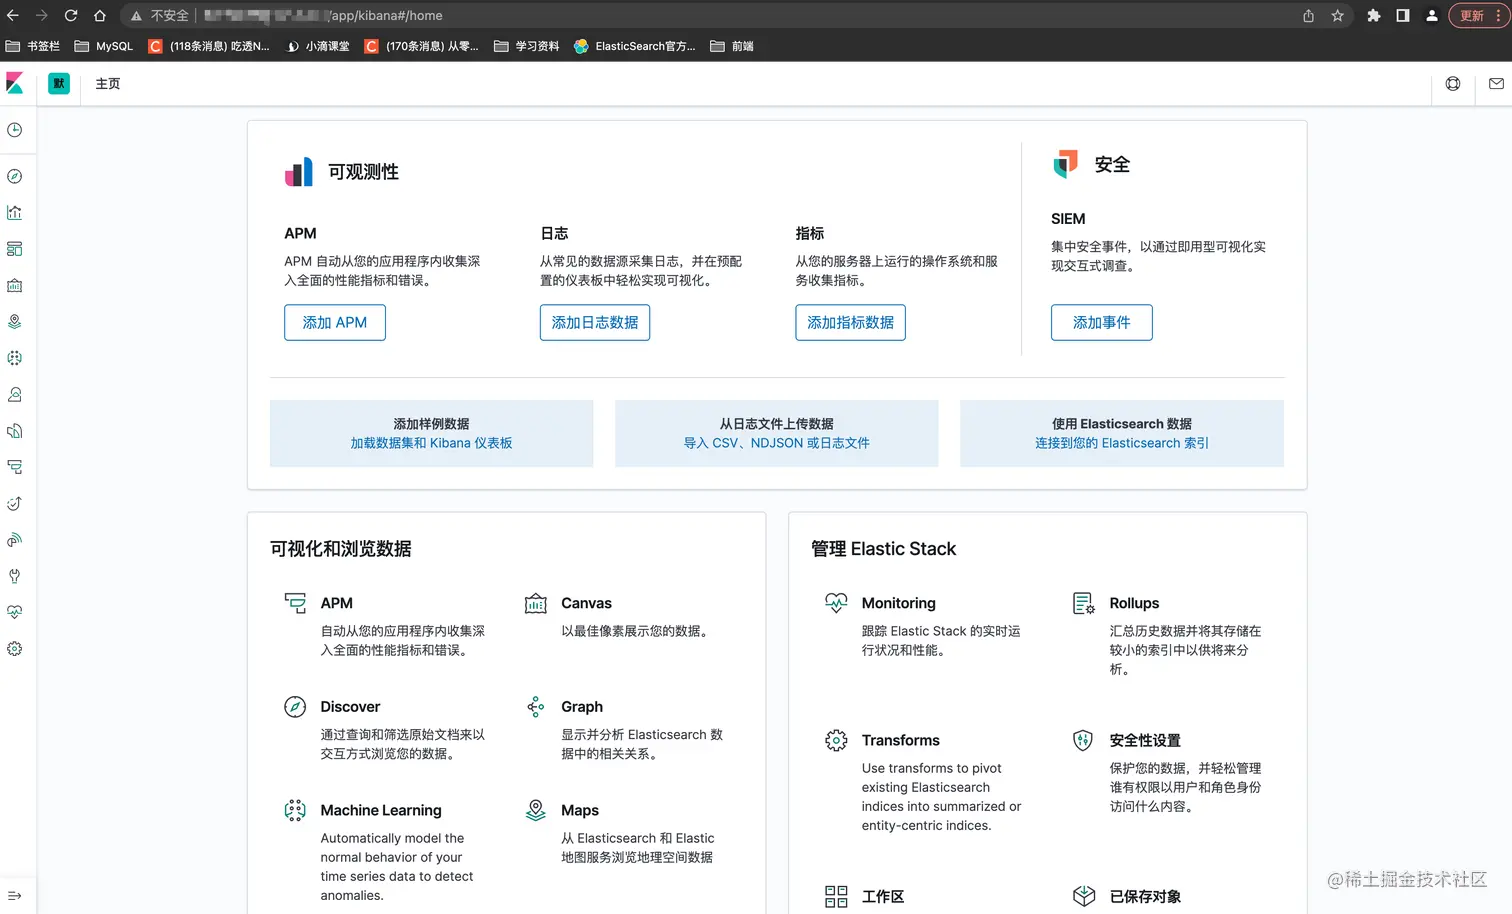Bookmark the page with the star icon
The width and height of the screenshot is (1512, 914).
click(x=1338, y=15)
